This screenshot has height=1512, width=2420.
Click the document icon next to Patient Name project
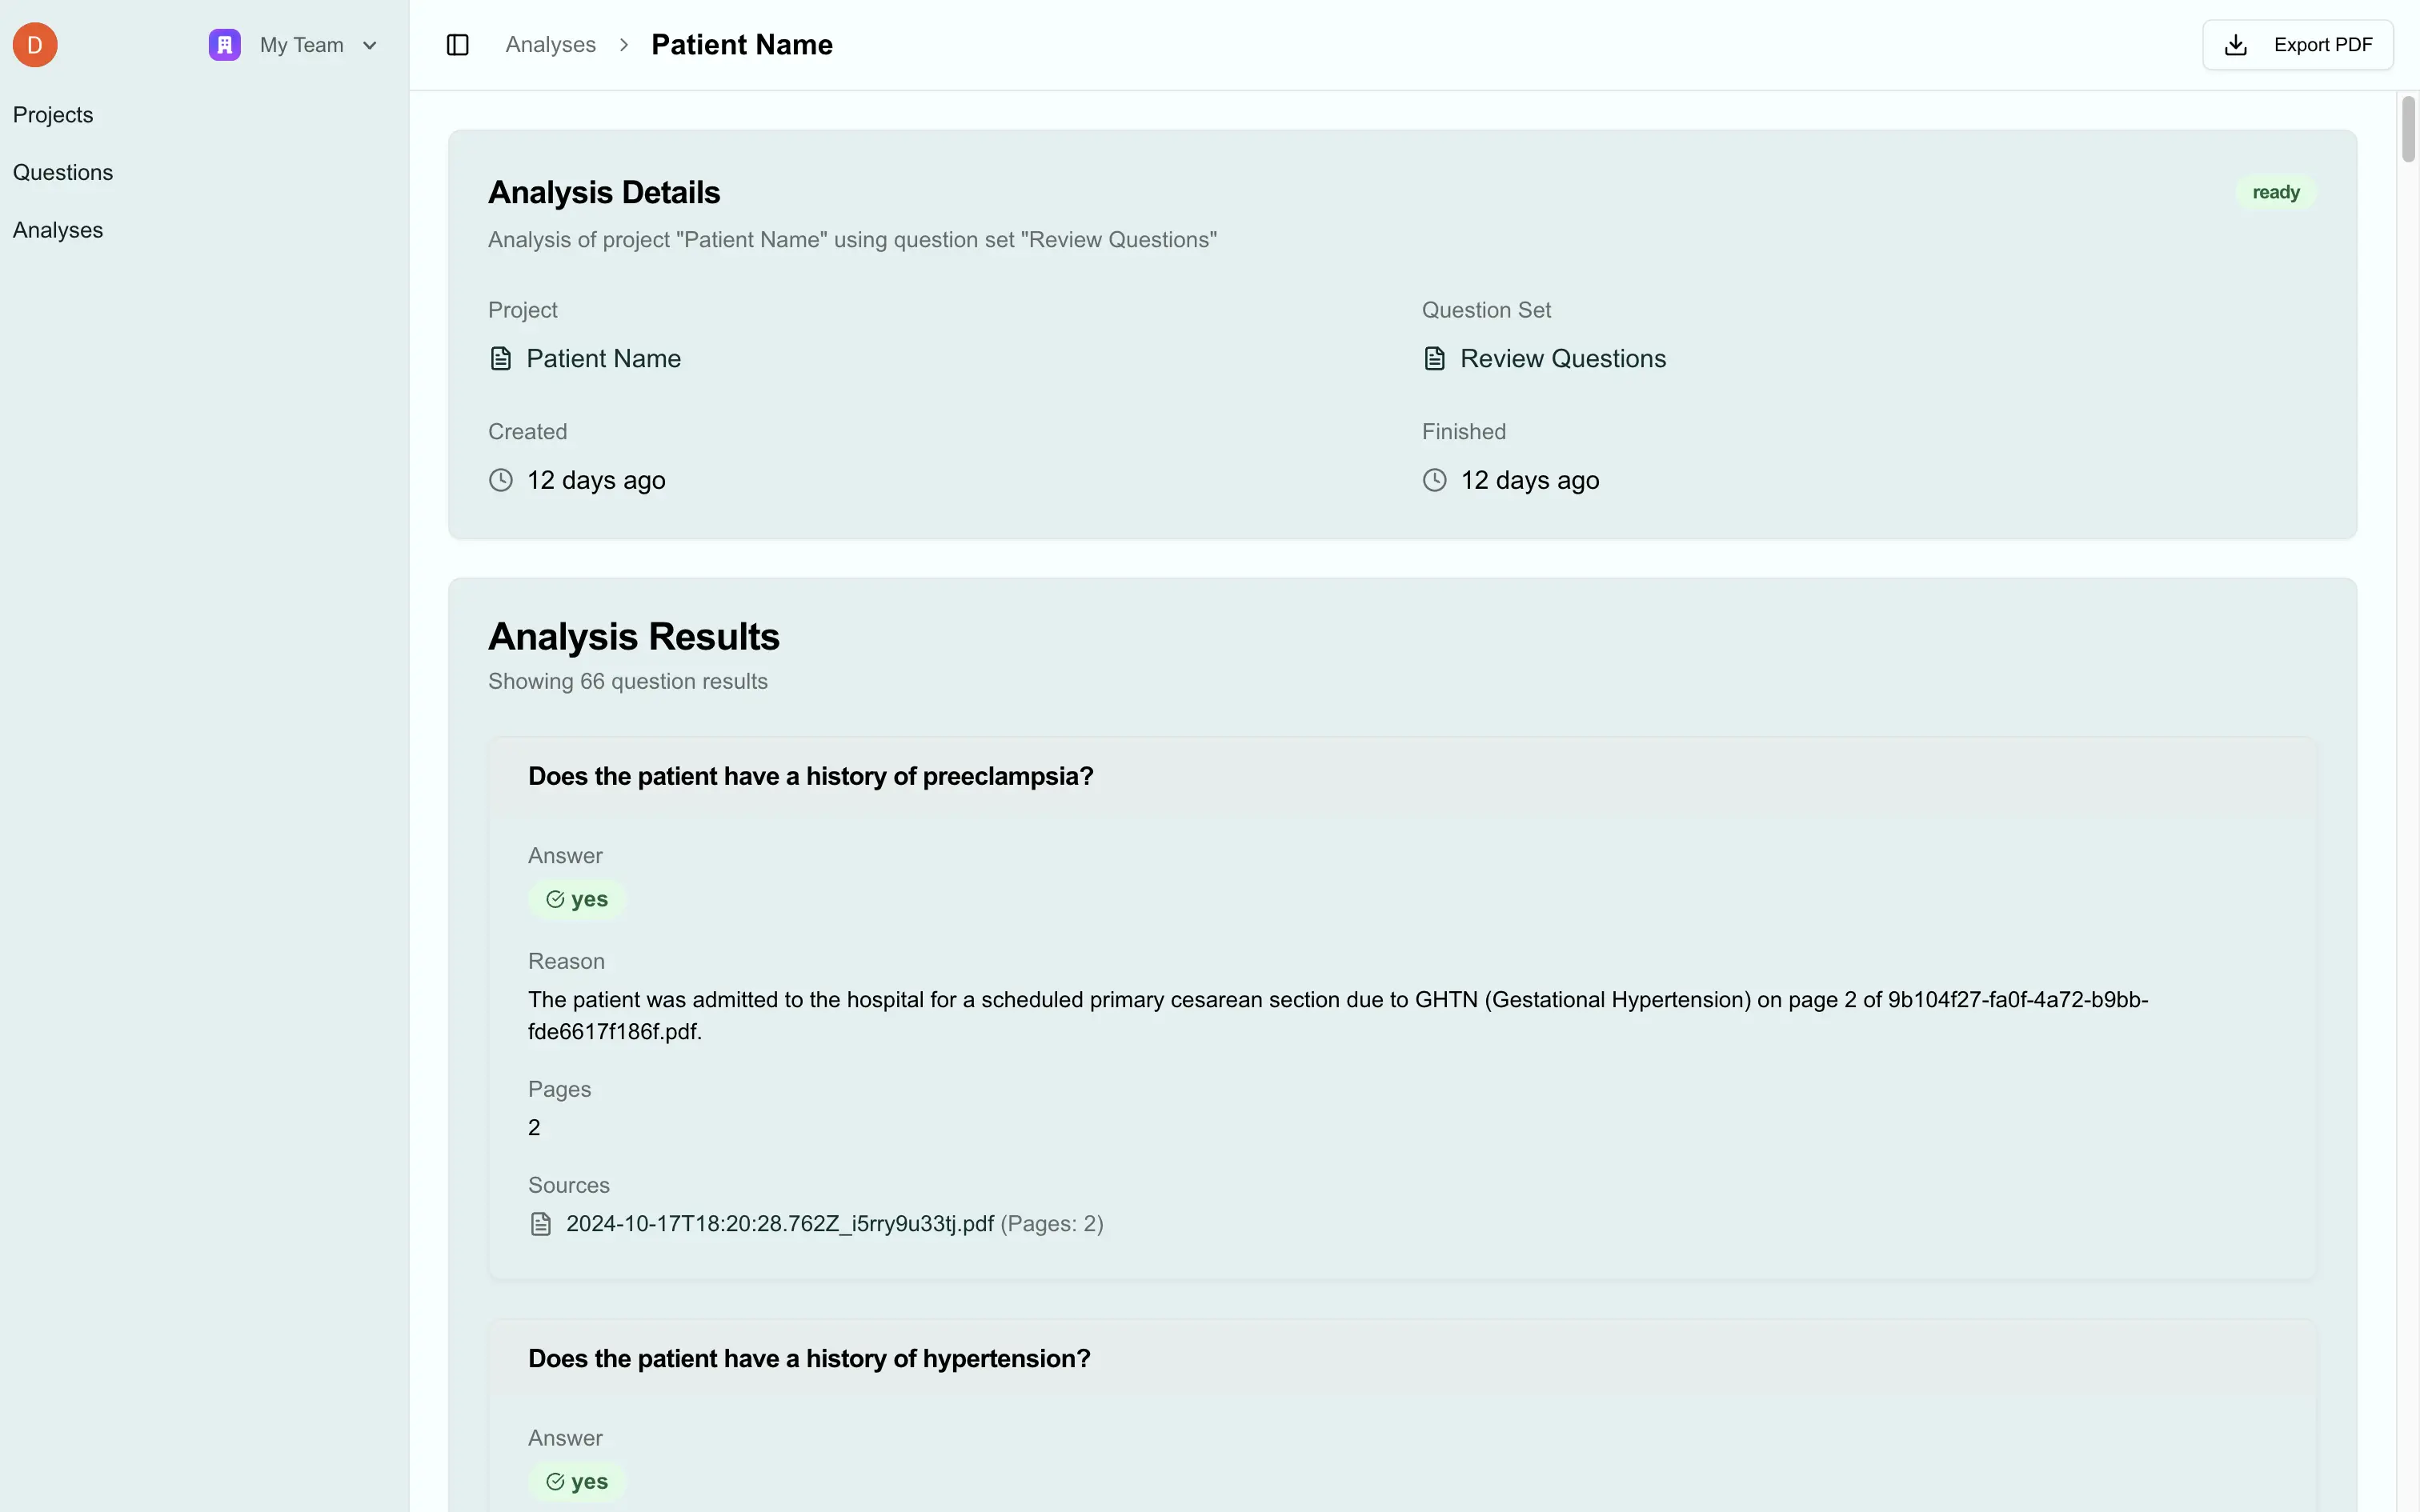(x=501, y=357)
